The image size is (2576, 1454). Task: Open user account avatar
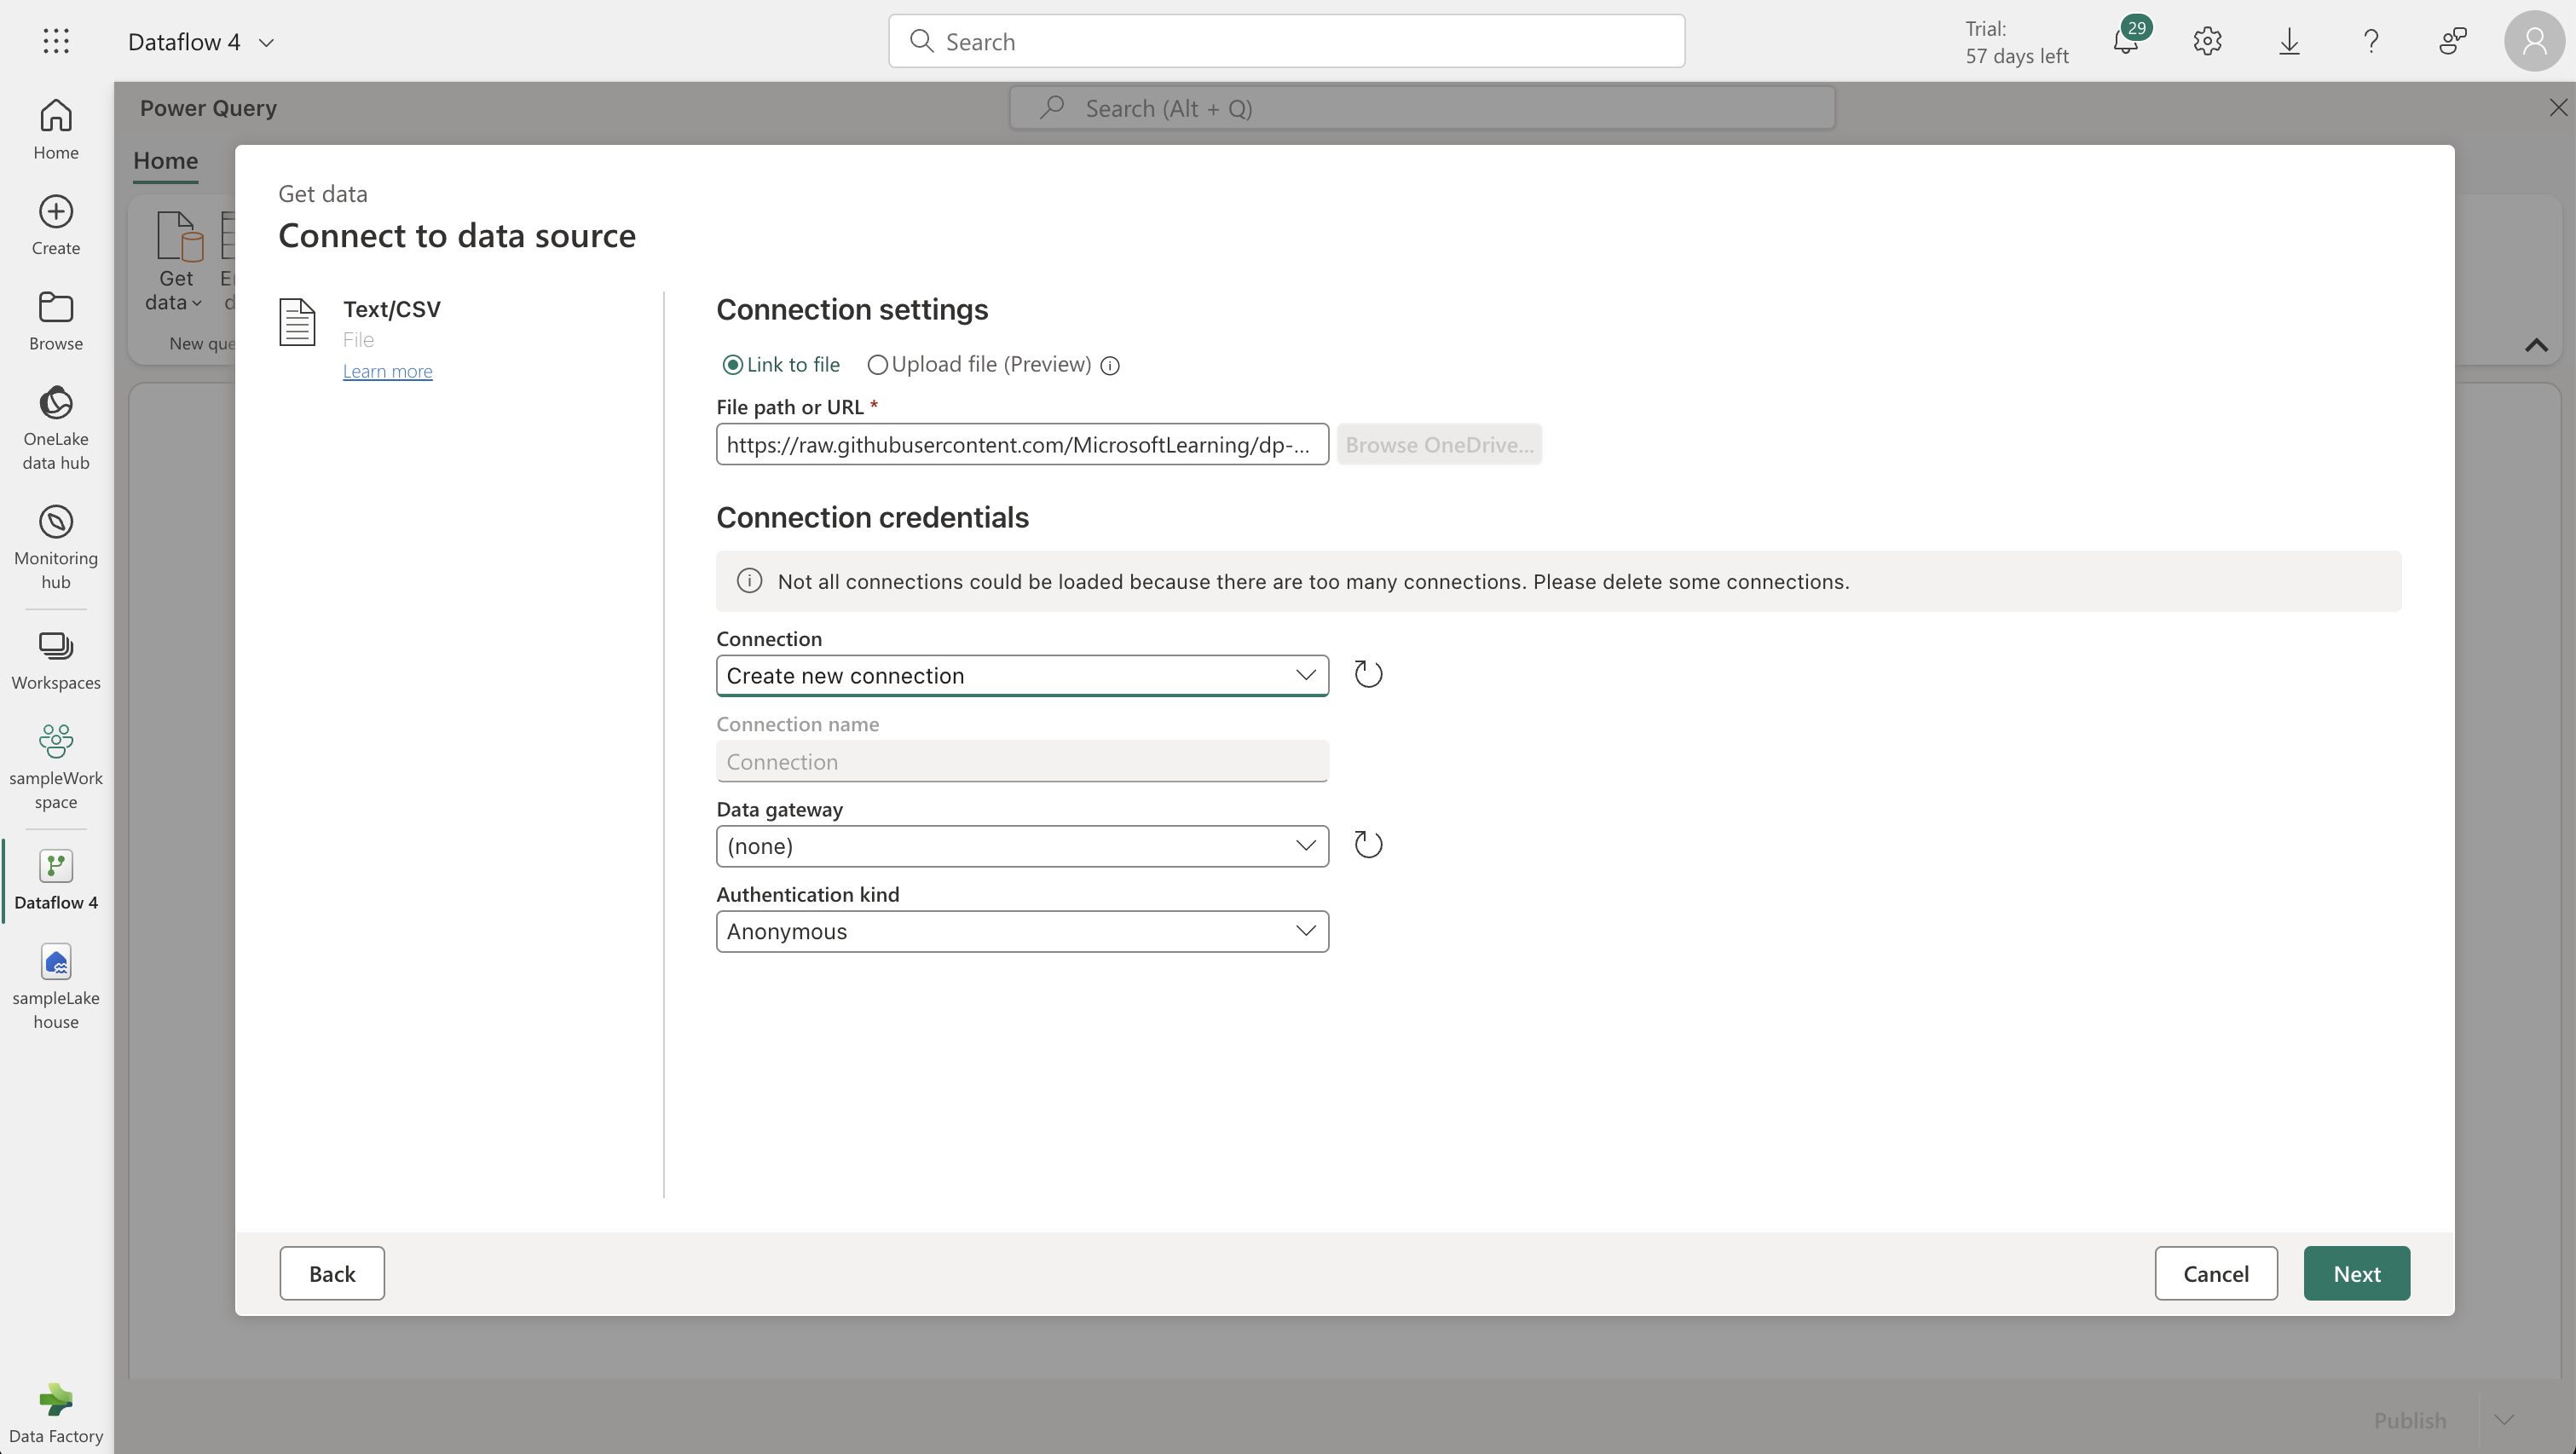coord(2534,41)
